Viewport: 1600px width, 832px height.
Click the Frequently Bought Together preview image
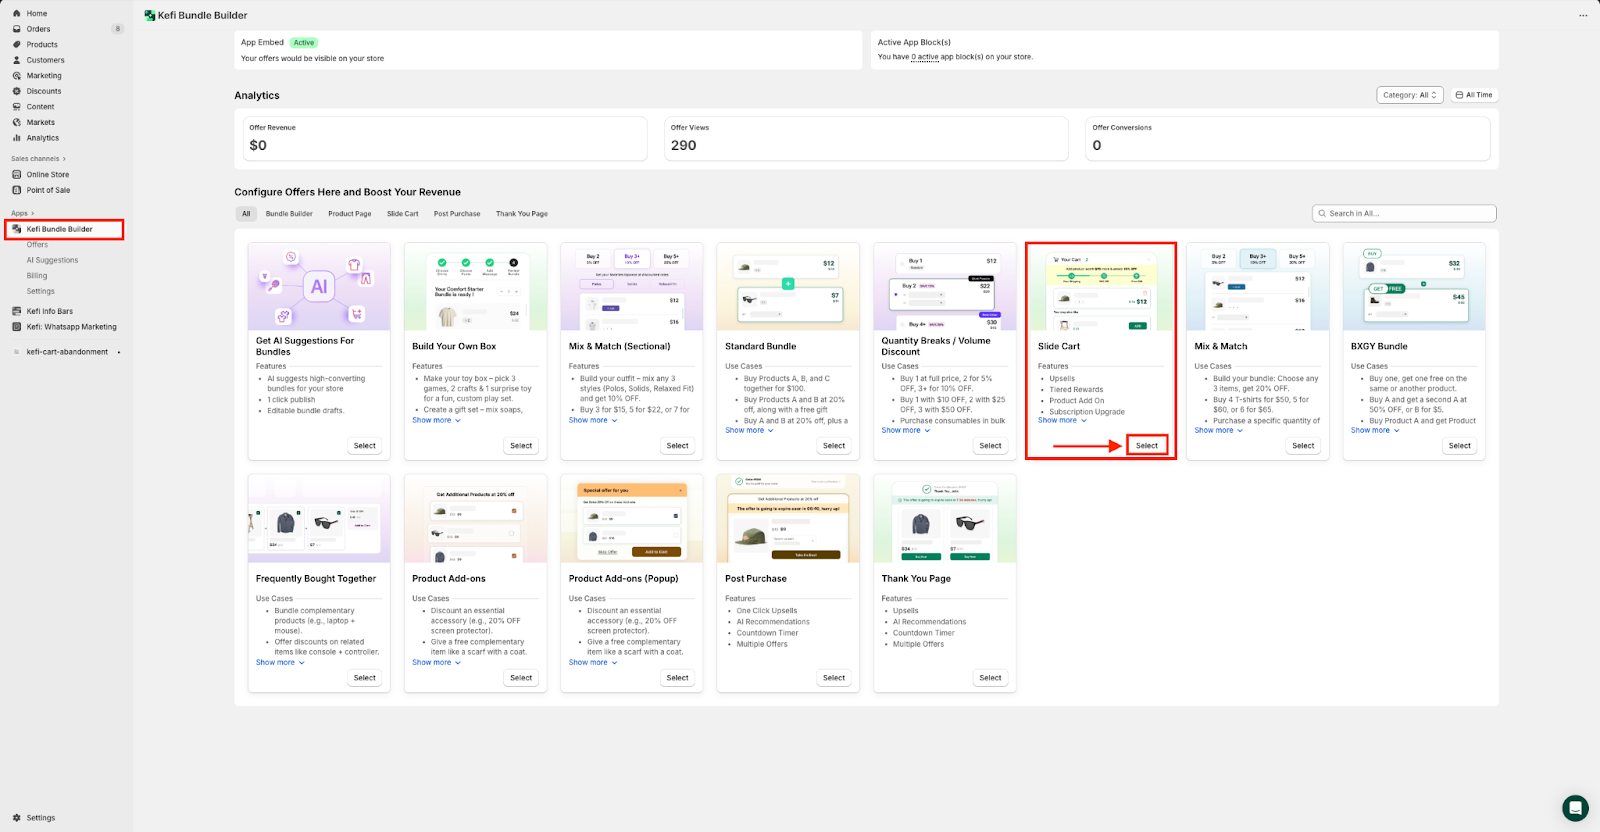(319, 519)
